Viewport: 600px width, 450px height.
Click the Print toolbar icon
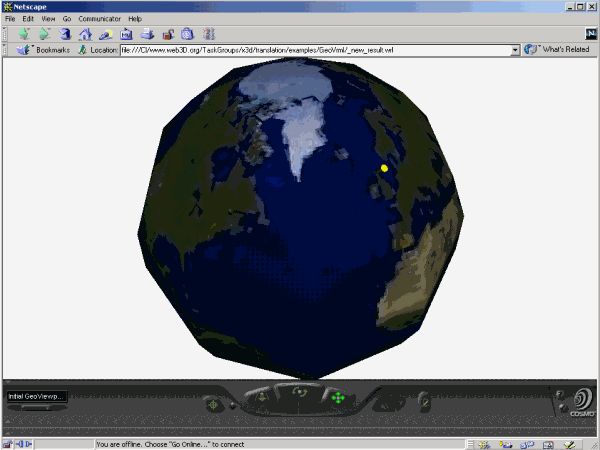[x=146, y=34]
